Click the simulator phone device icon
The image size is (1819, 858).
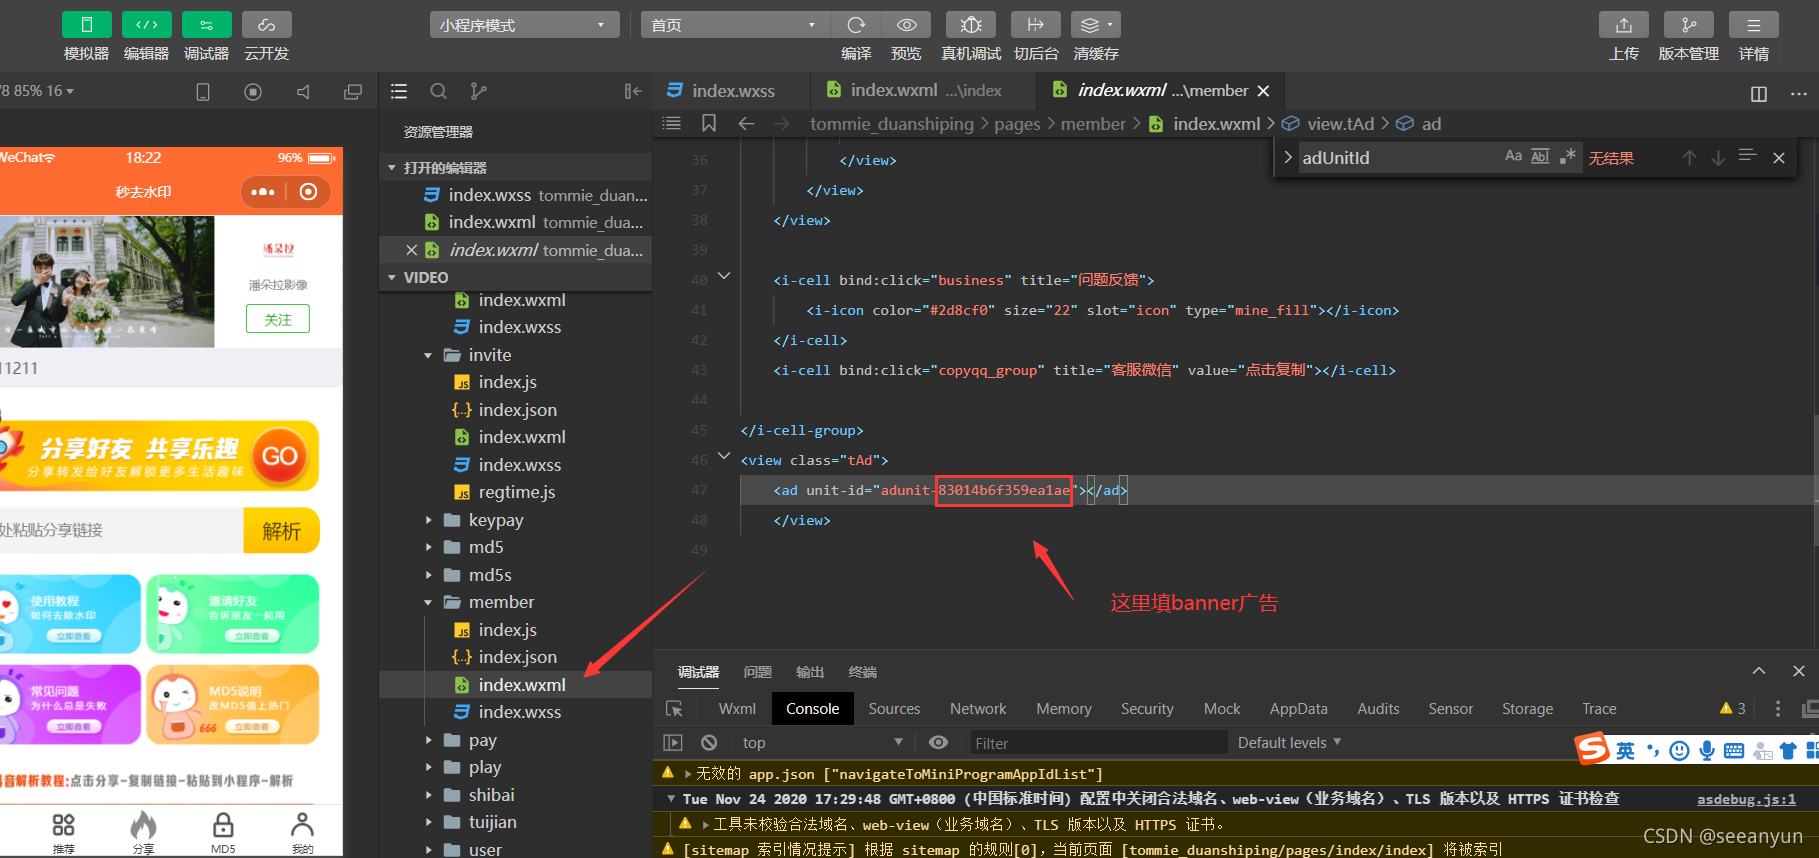pyautogui.click(x=202, y=92)
